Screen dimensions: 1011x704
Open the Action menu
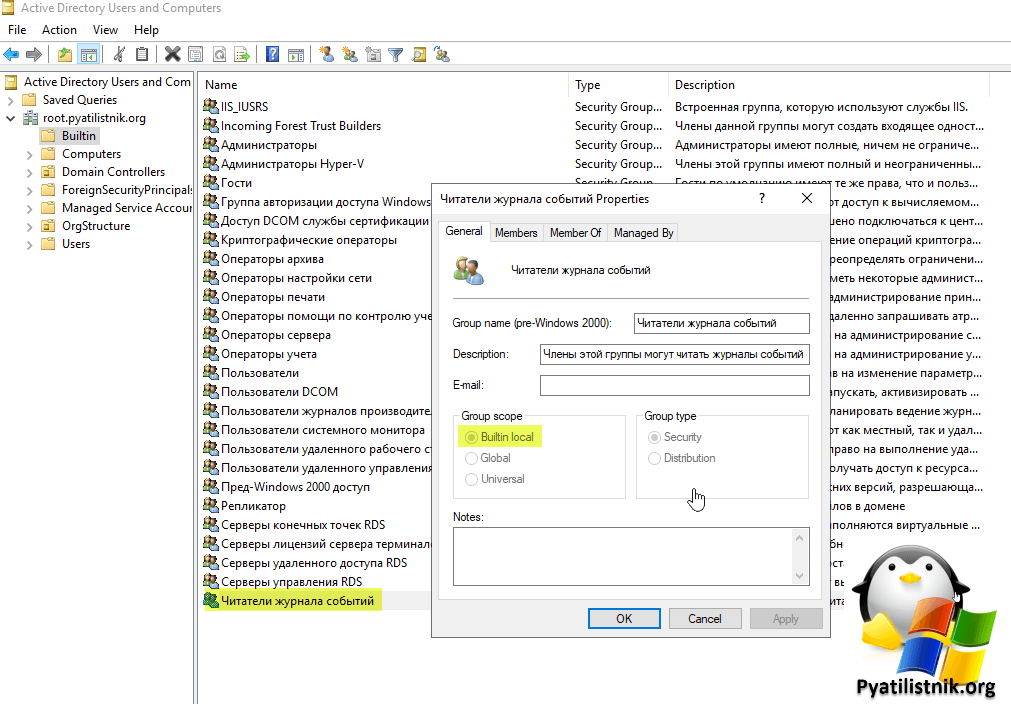tap(59, 30)
